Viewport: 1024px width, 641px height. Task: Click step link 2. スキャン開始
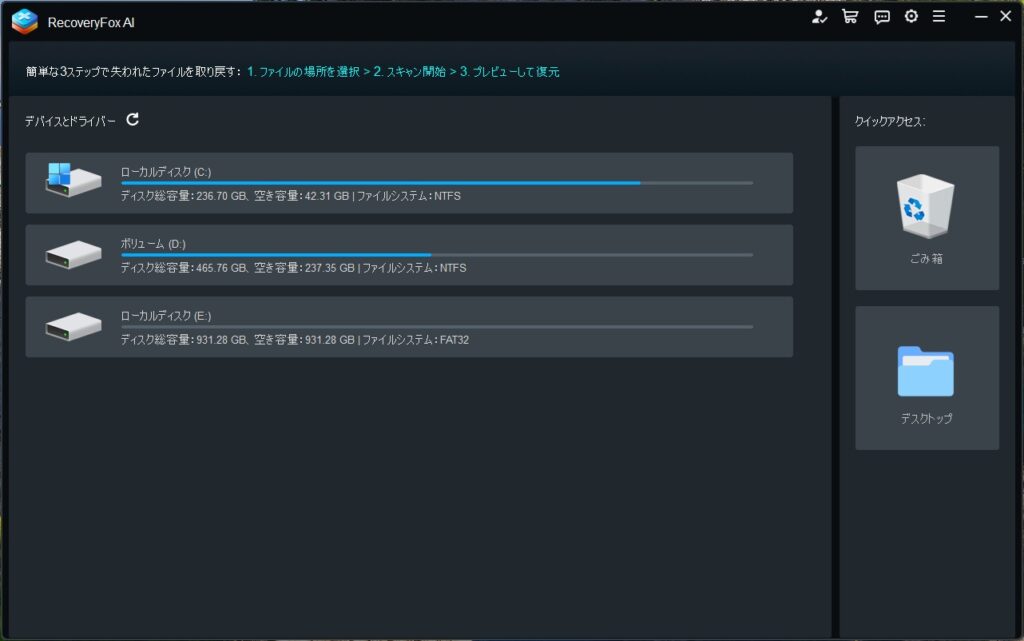pyautogui.click(x=409, y=72)
